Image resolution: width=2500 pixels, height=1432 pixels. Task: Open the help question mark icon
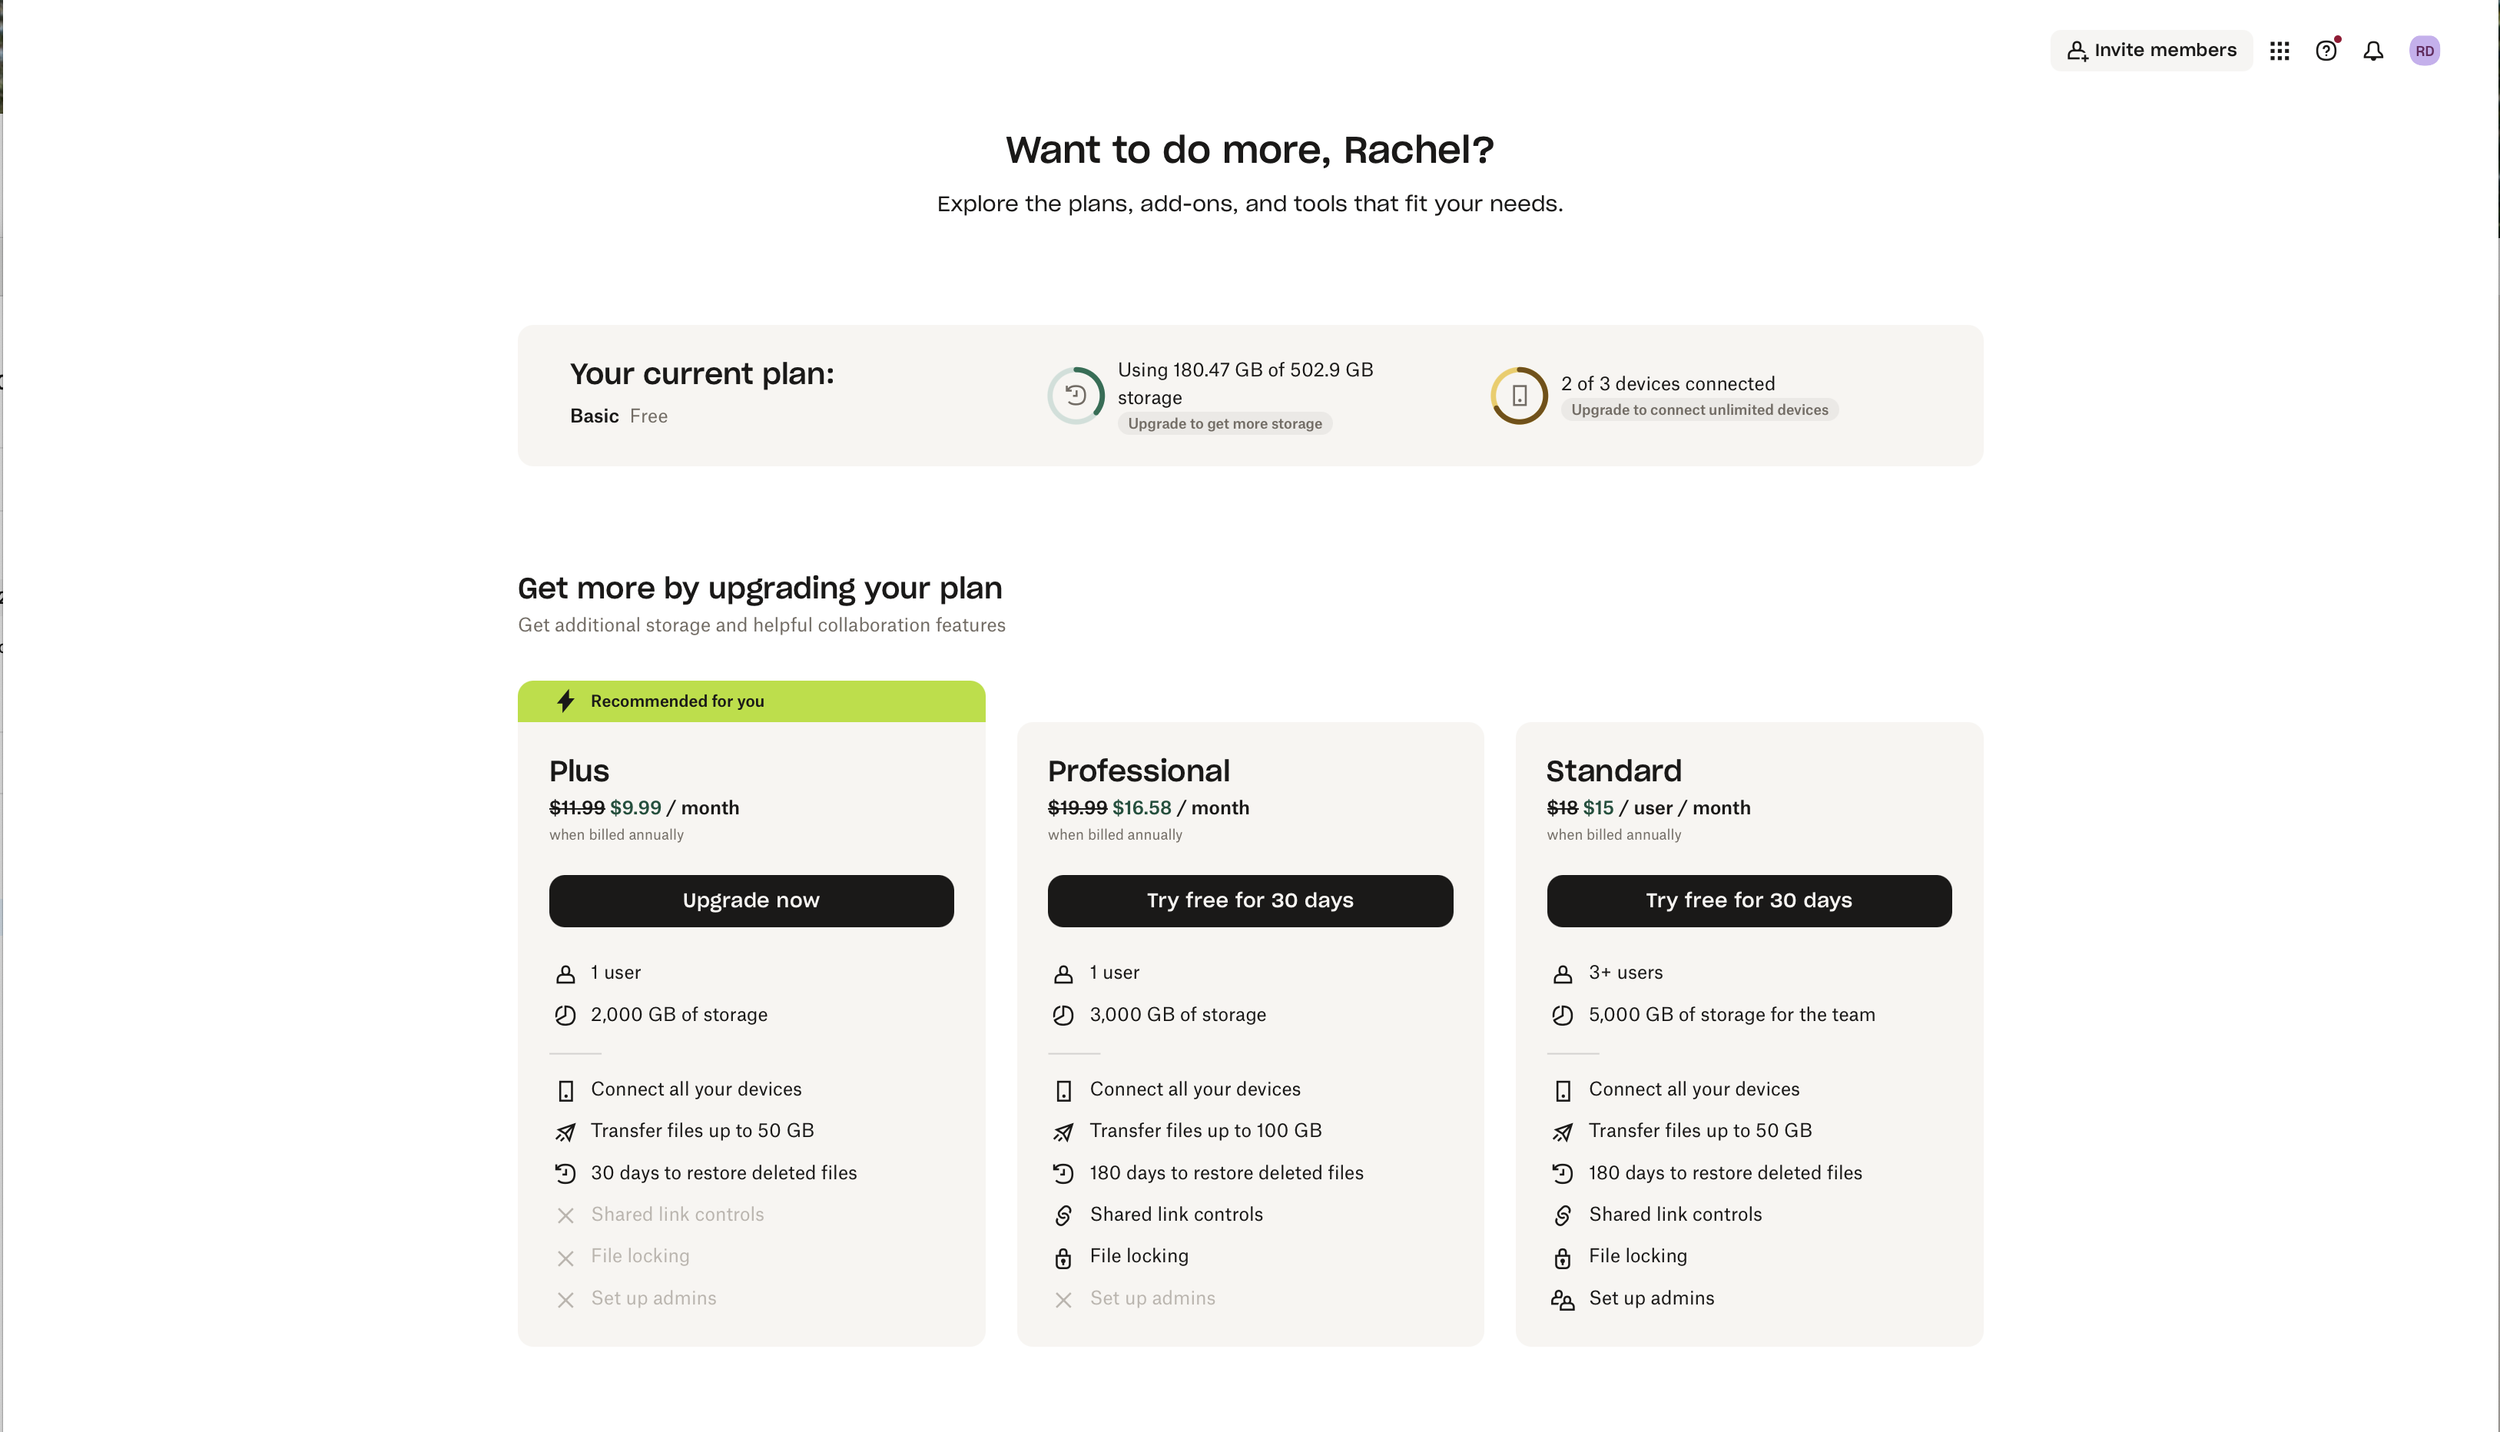pos(2326,51)
